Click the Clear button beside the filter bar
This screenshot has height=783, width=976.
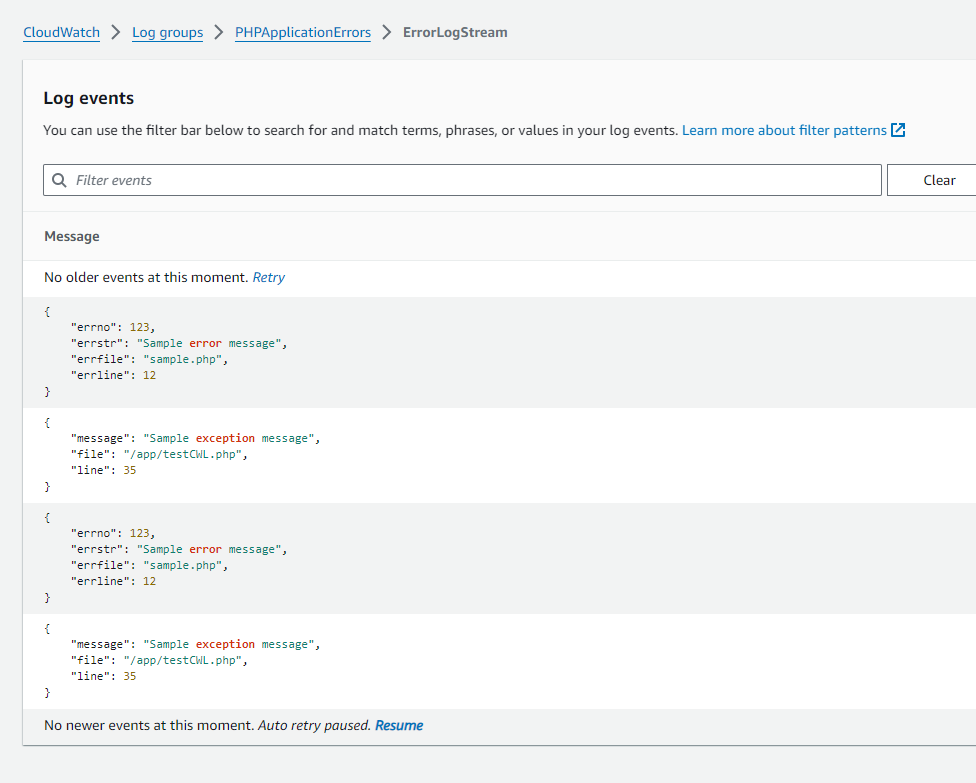tap(940, 180)
